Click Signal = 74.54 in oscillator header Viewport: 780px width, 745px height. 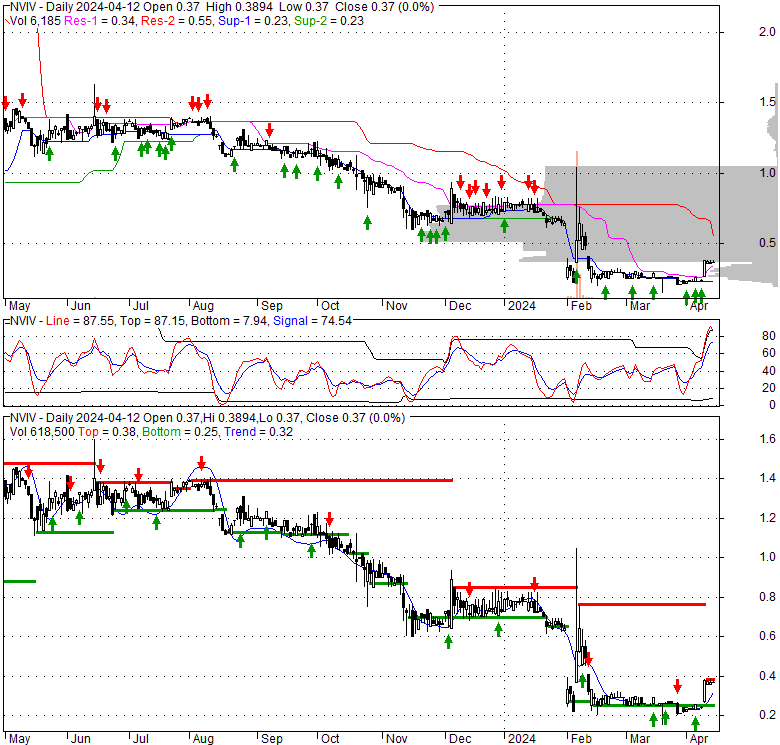pyautogui.click(x=312, y=321)
